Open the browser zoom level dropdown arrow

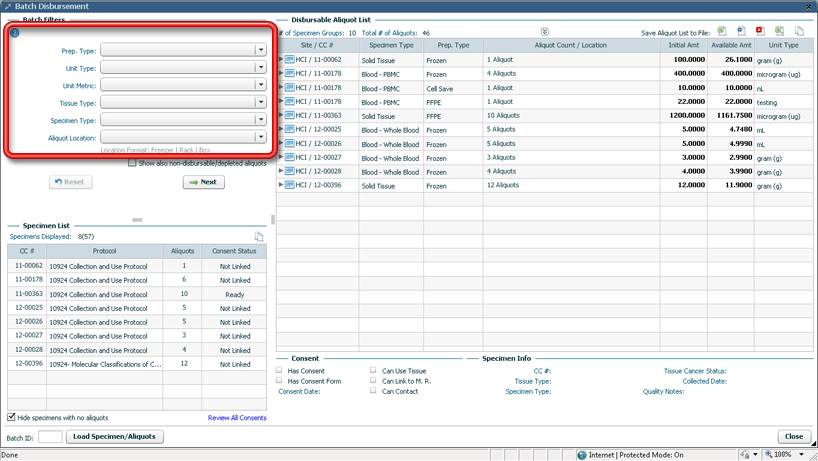tap(801, 455)
